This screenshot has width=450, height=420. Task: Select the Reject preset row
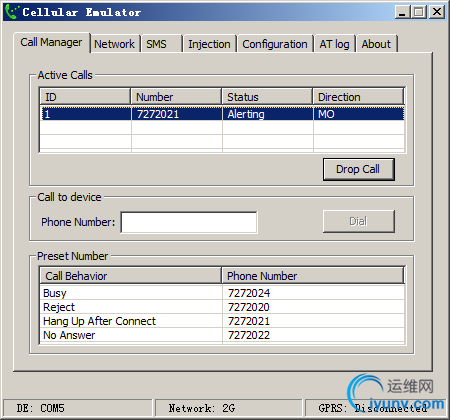pyautogui.click(x=222, y=307)
